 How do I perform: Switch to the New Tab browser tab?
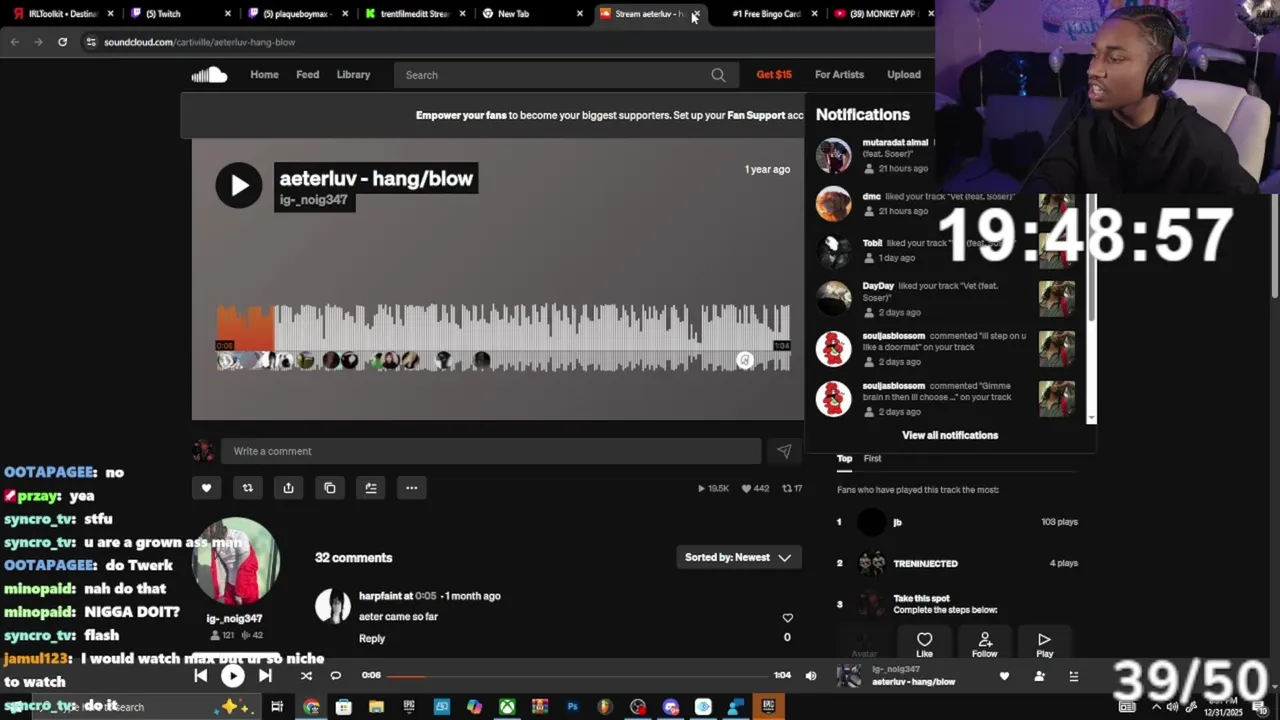532,14
